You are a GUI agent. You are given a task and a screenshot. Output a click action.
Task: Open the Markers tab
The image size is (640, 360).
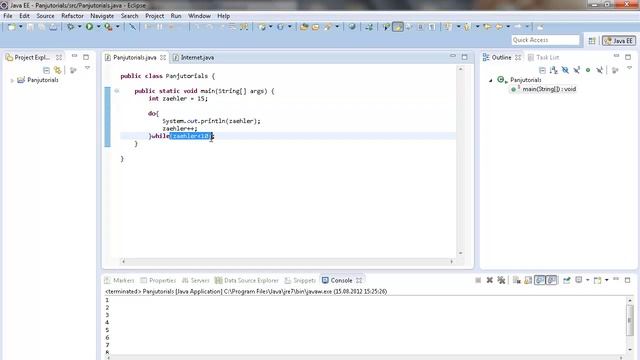(x=119, y=280)
